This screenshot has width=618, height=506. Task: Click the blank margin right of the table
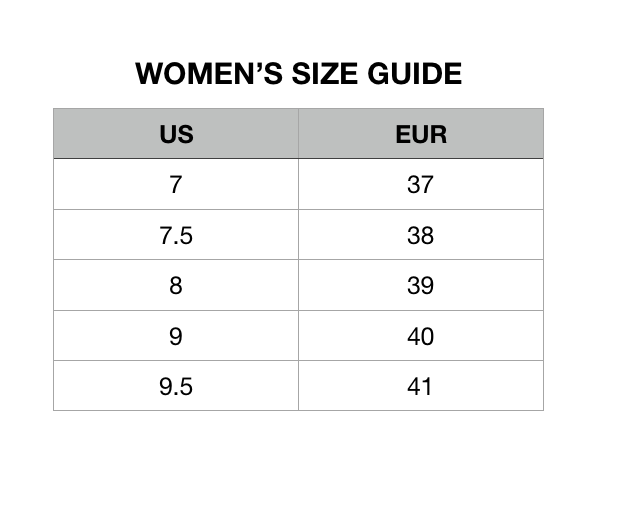[581, 260]
